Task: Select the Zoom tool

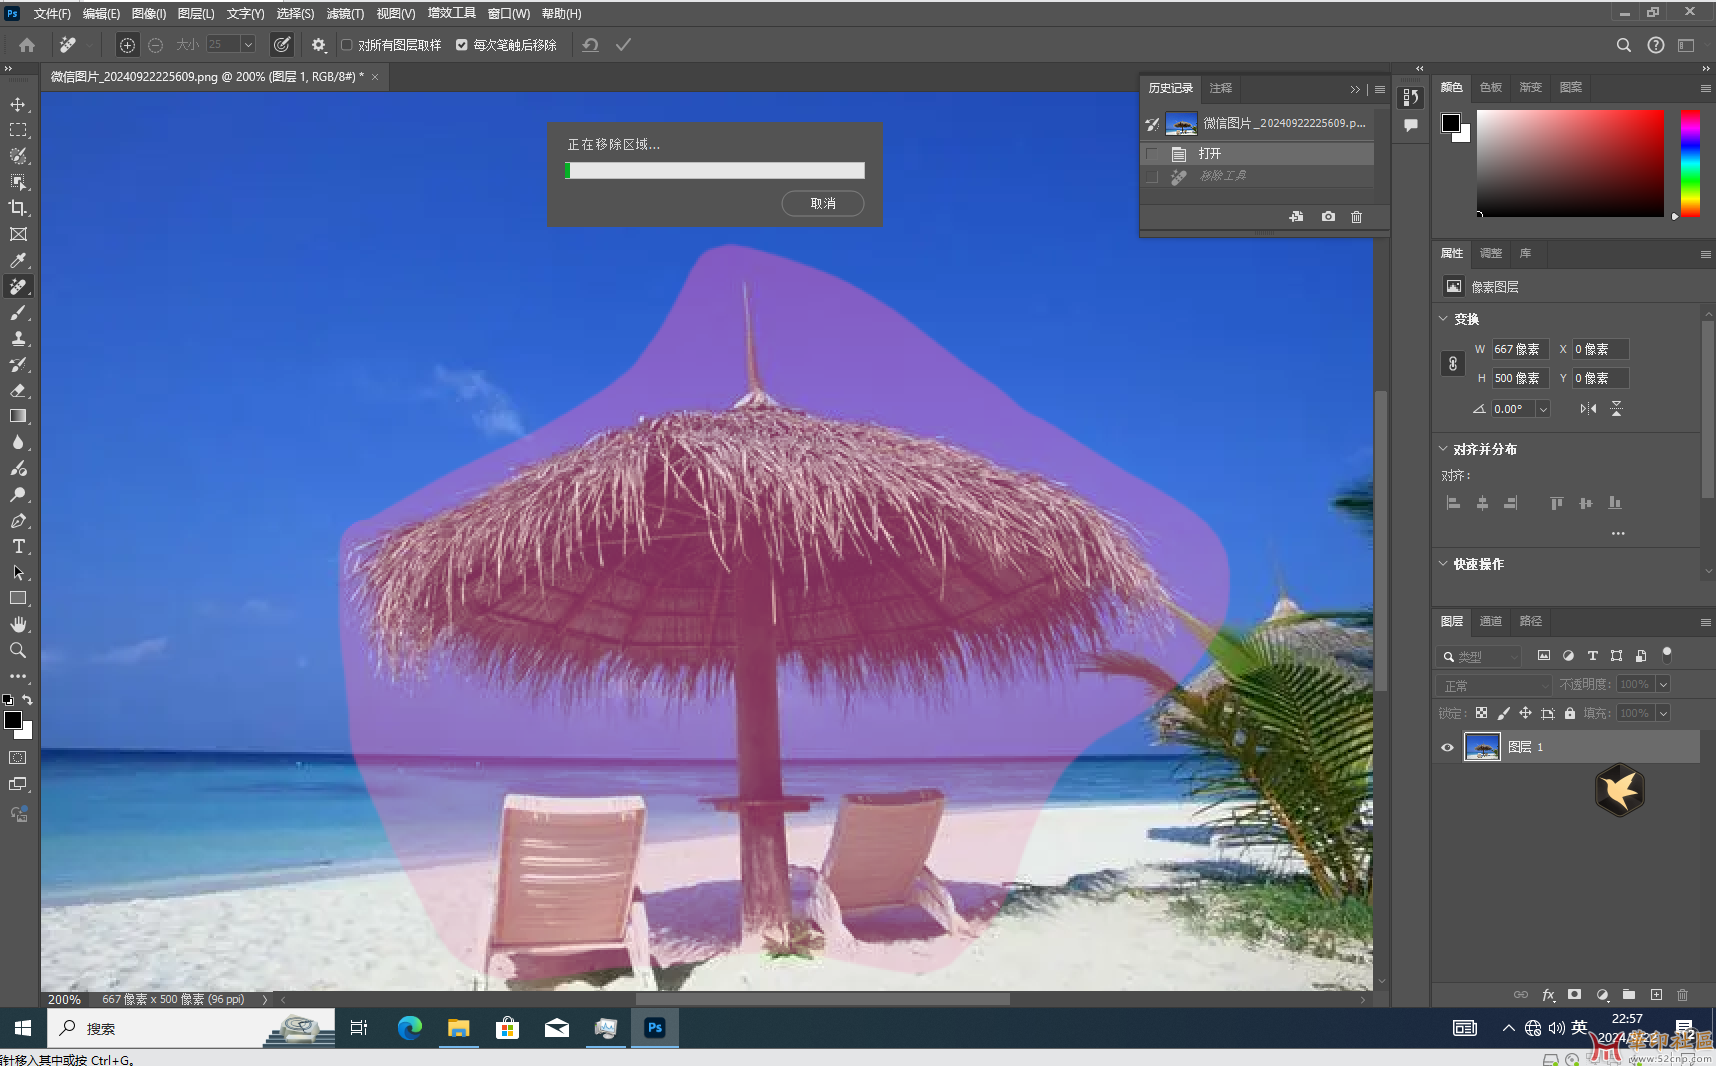Action: pos(18,650)
